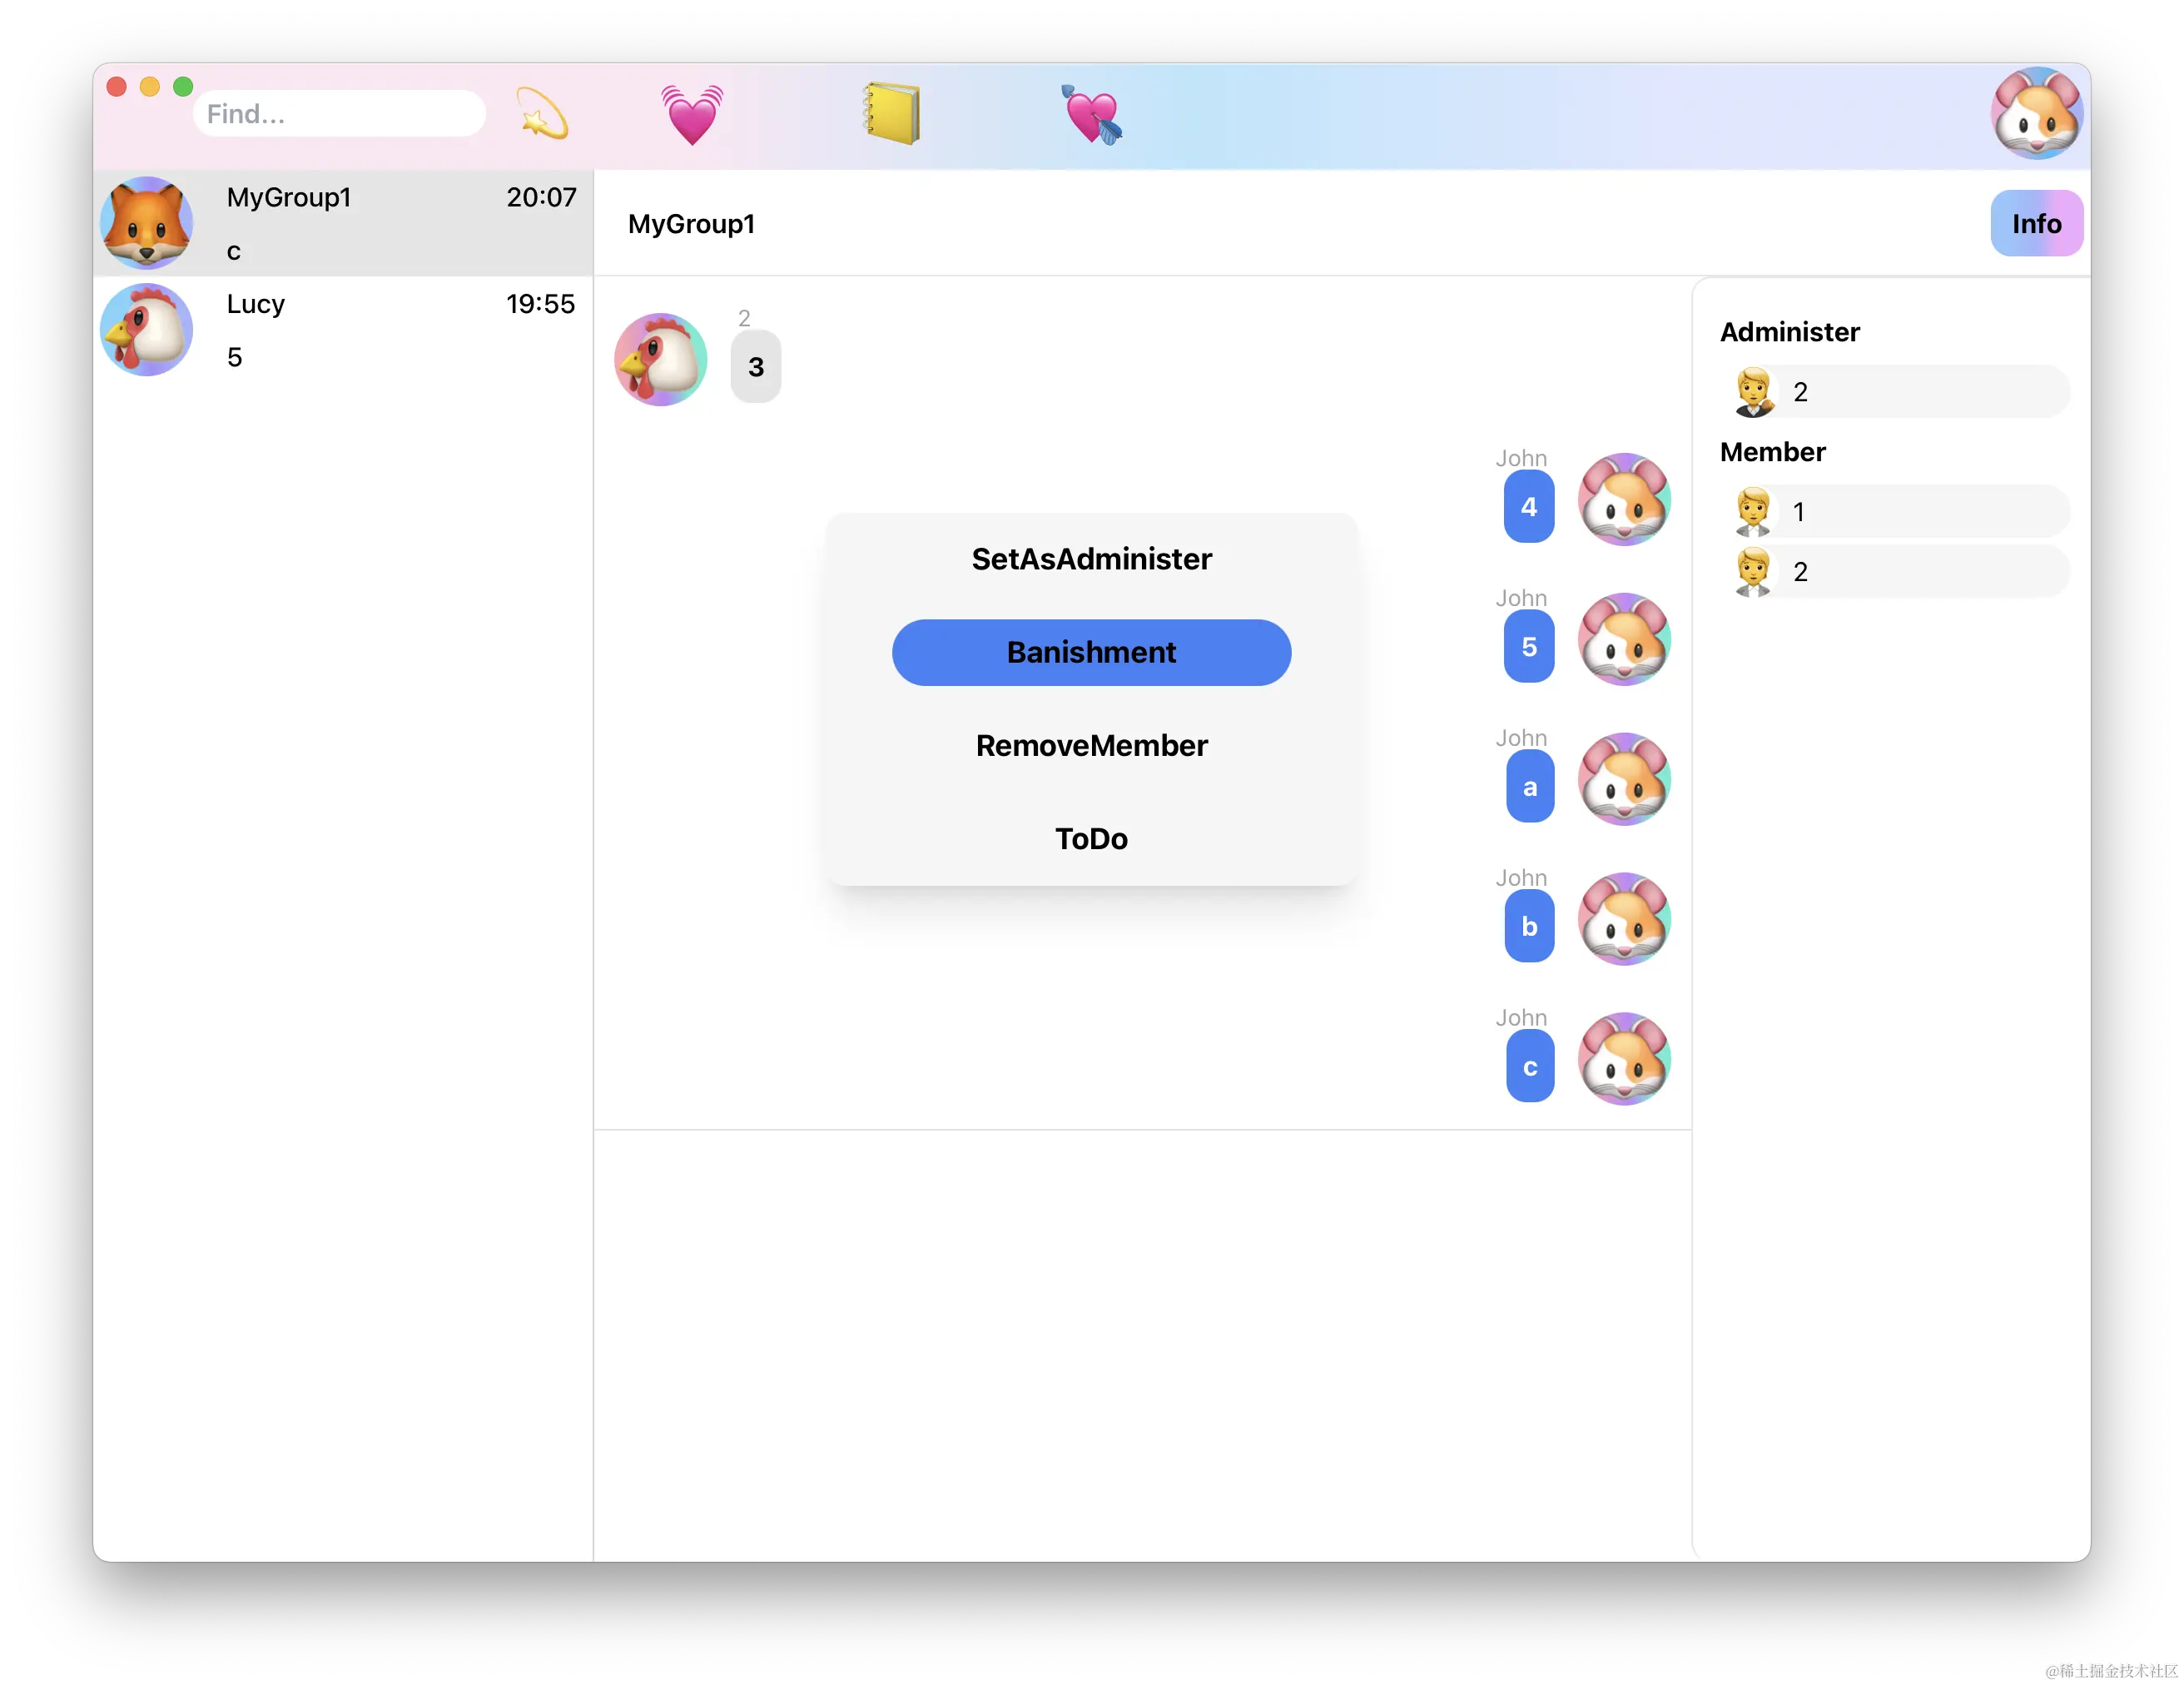Click the gray message bubble 3

coord(755,367)
